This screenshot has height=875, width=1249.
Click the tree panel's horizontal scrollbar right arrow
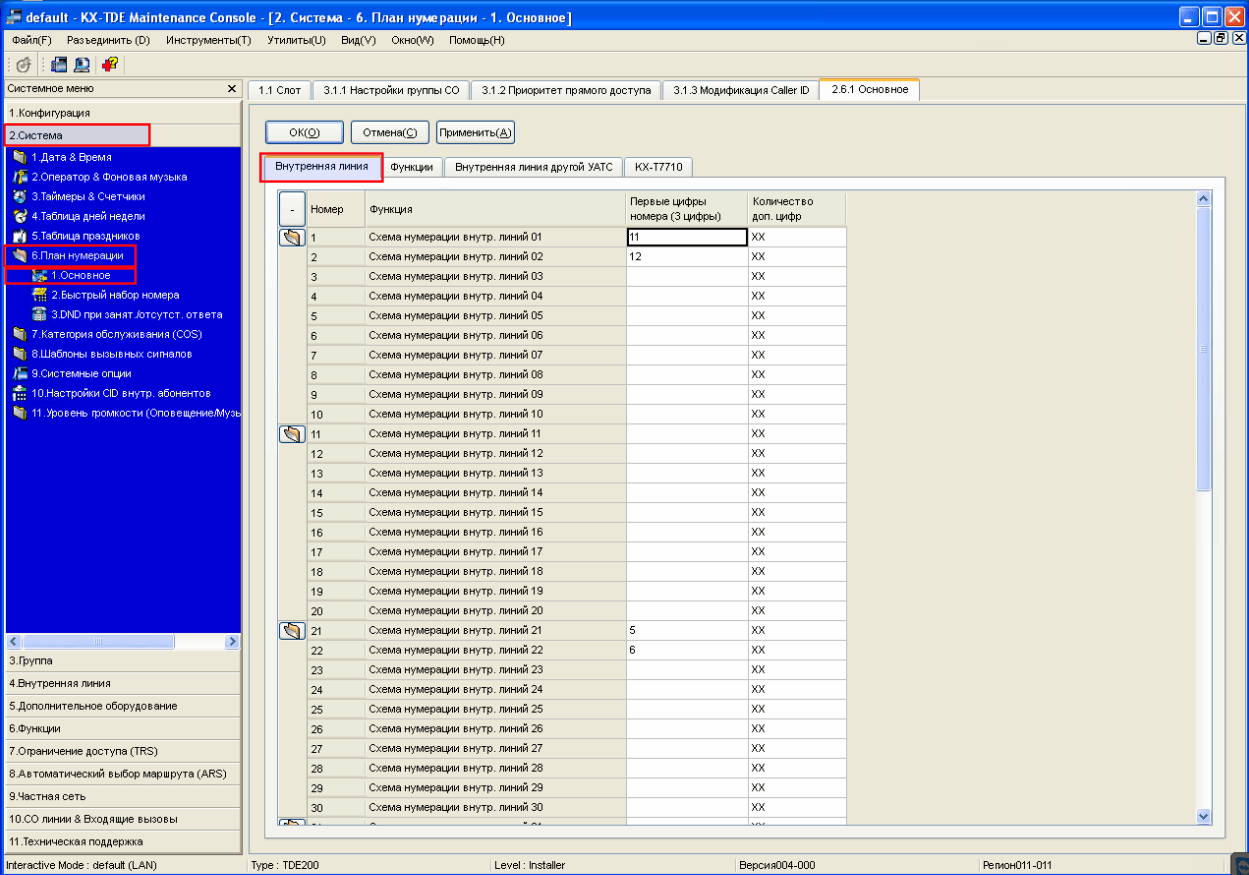click(x=233, y=640)
